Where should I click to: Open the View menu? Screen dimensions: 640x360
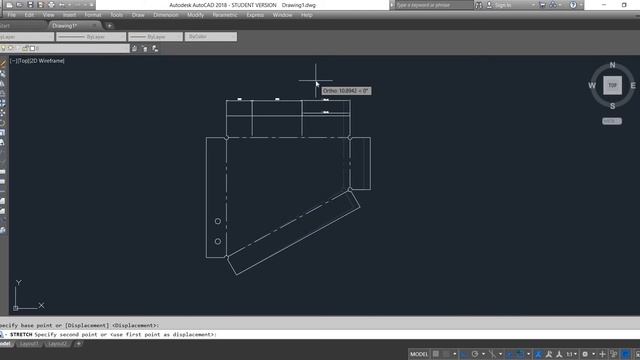point(48,15)
